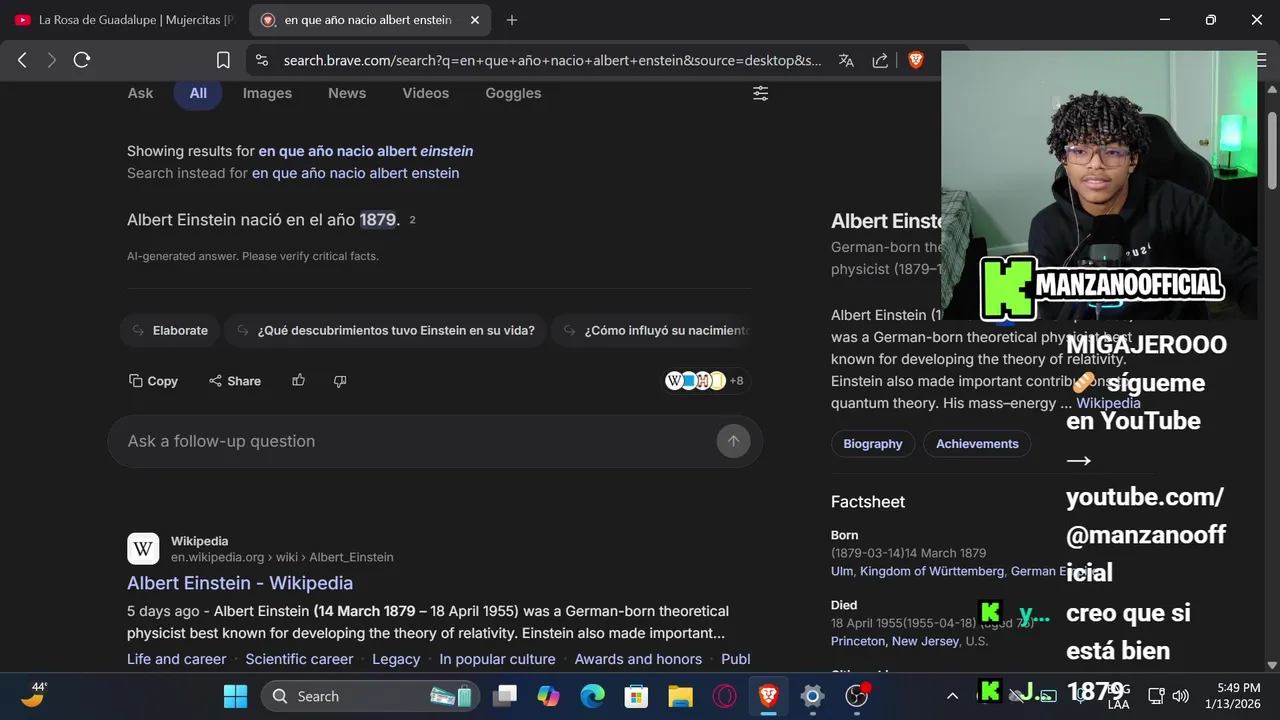This screenshot has height=720, width=1280.
Task: Give the AI answer a thumbs down
Action: tap(339, 380)
